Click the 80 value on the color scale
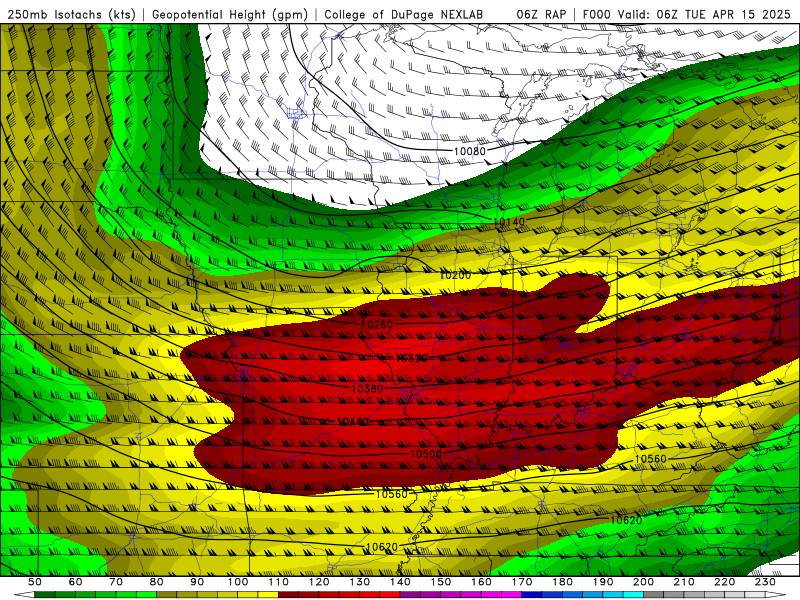The height and width of the screenshot is (600, 800). point(157,582)
